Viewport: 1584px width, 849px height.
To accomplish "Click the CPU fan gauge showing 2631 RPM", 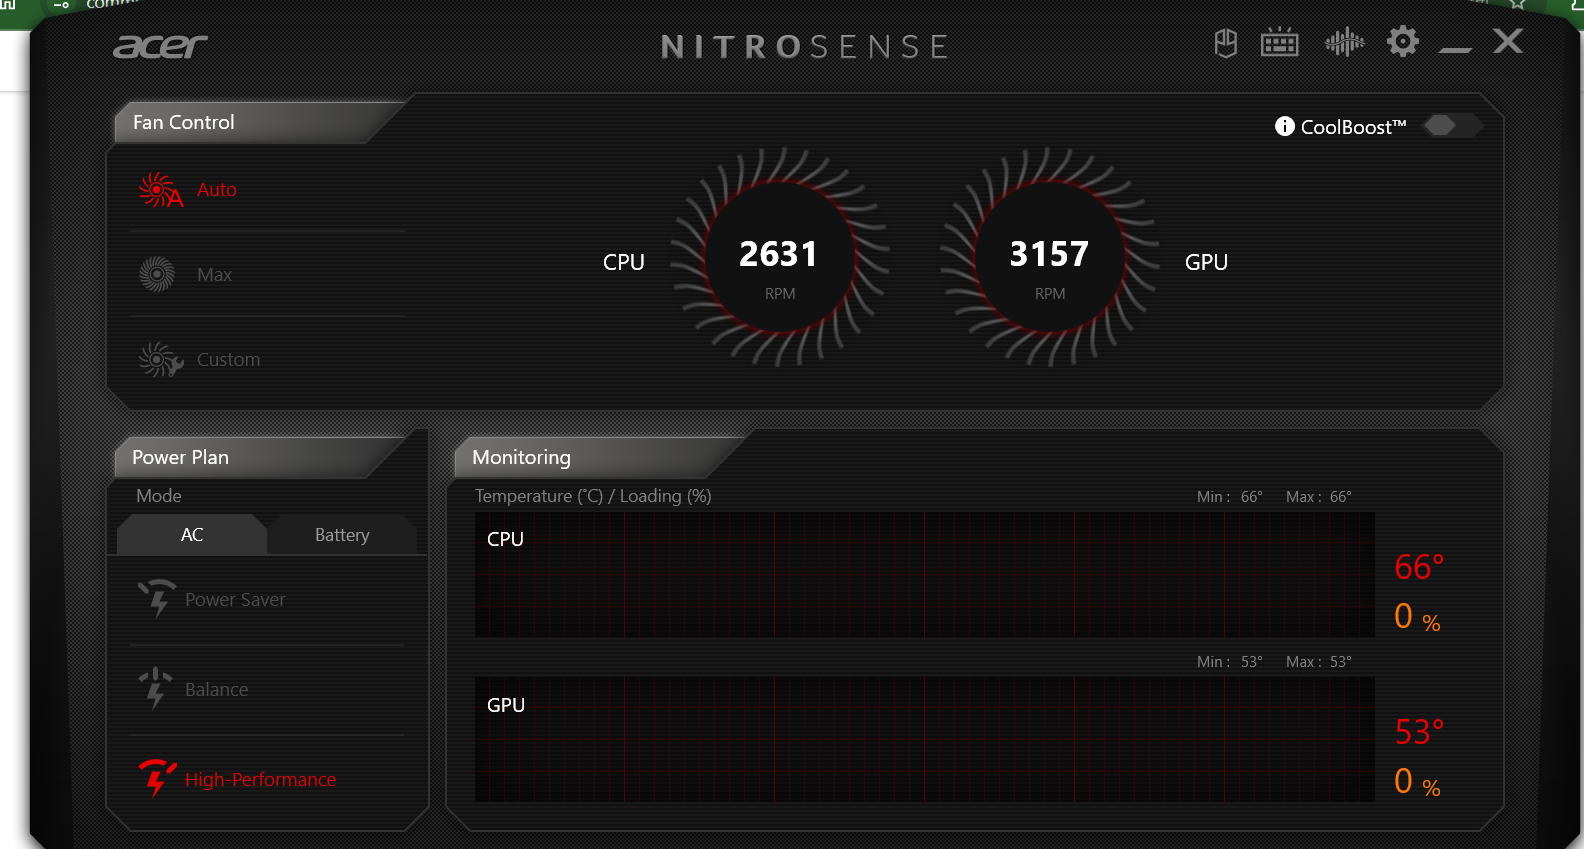I will [x=780, y=257].
